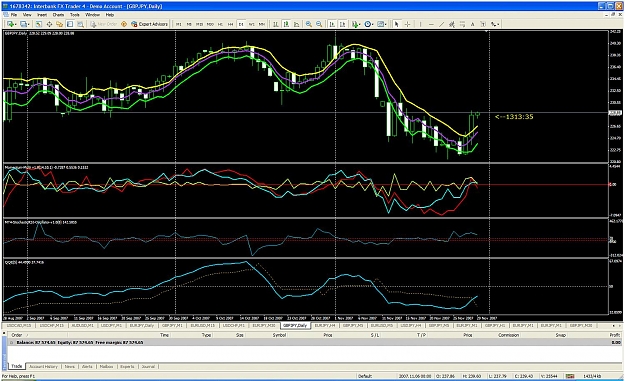This screenshot has width=625, height=381.
Task: Click the New Order button
Action: tap(104, 24)
